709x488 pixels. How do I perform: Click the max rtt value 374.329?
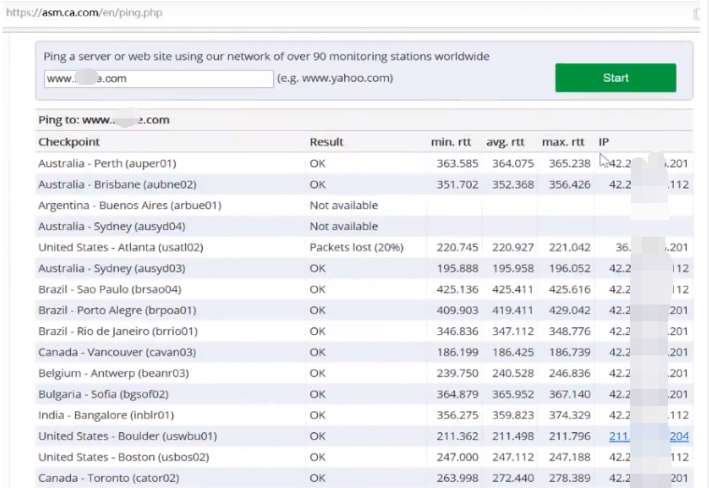569,415
